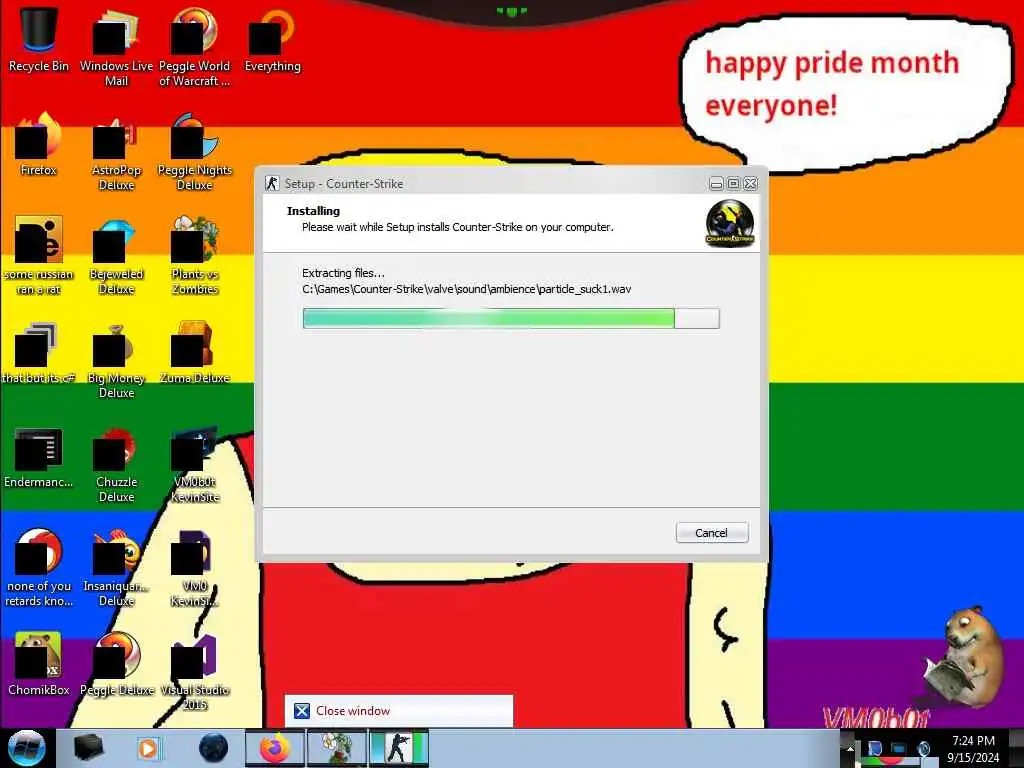This screenshot has width=1024, height=768.
Task: Select the Everything desktop shortcut
Action: [272, 40]
